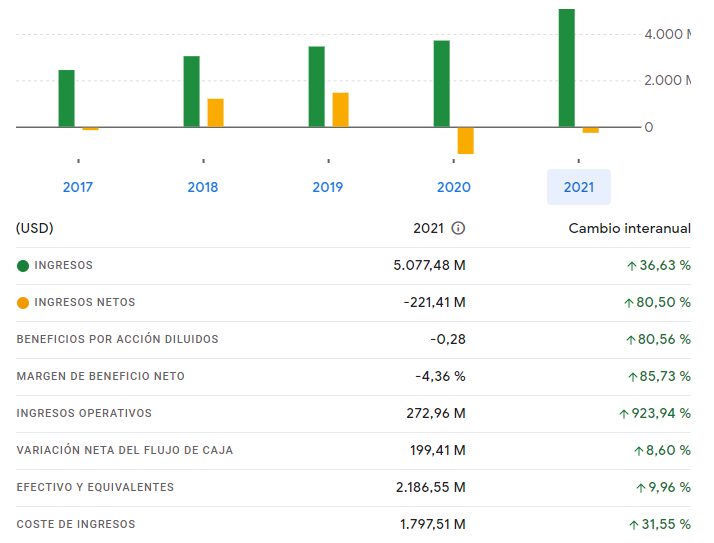Click the 5.077,48 M revenue value

[429, 266]
